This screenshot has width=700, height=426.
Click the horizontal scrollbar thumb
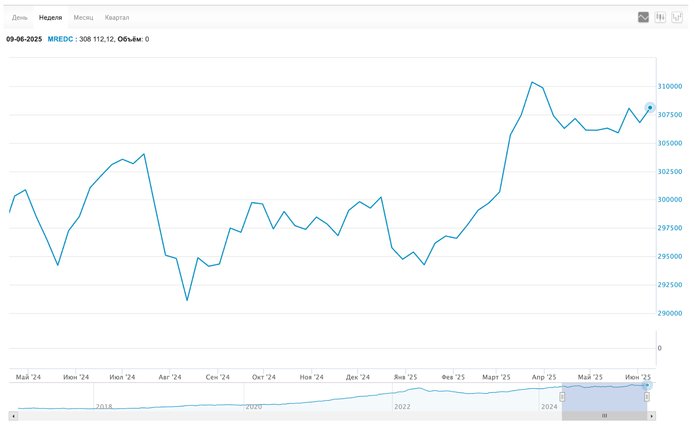click(604, 415)
